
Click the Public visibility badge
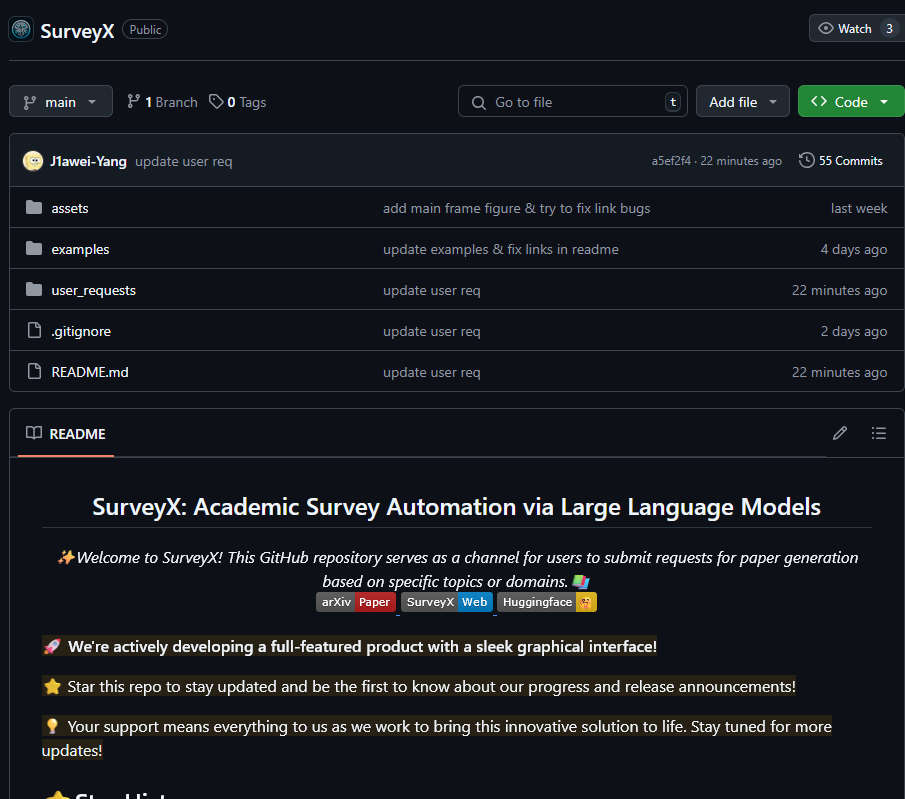145,29
